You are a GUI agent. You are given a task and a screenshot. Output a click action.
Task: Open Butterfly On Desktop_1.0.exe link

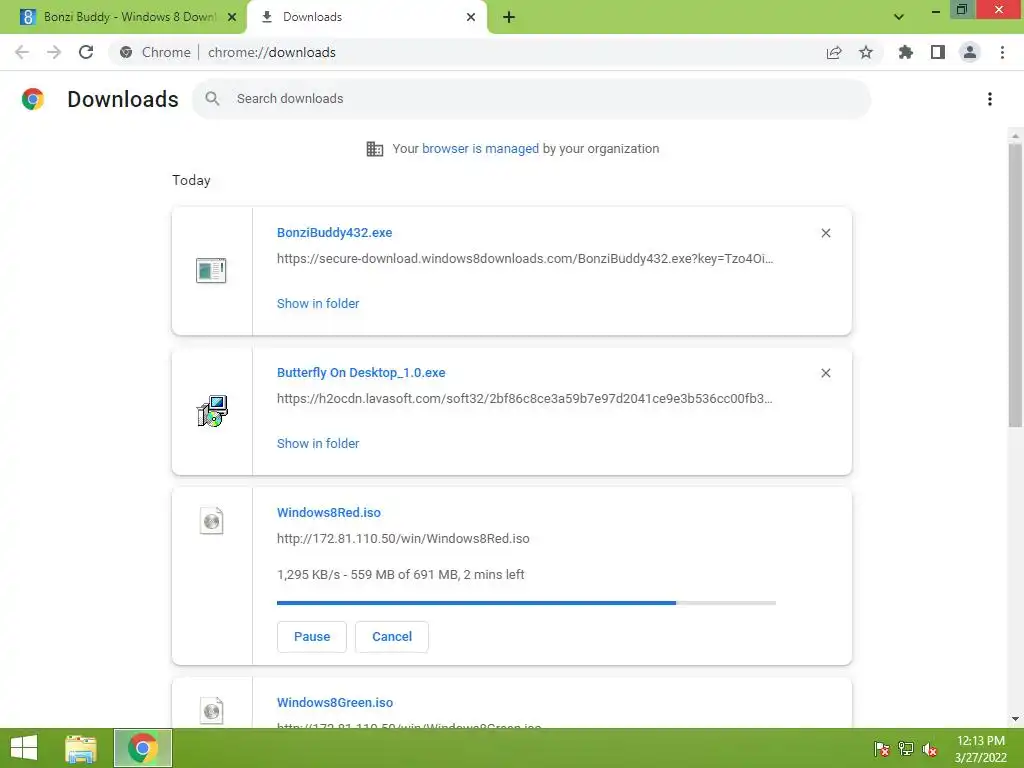coord(361,373)
